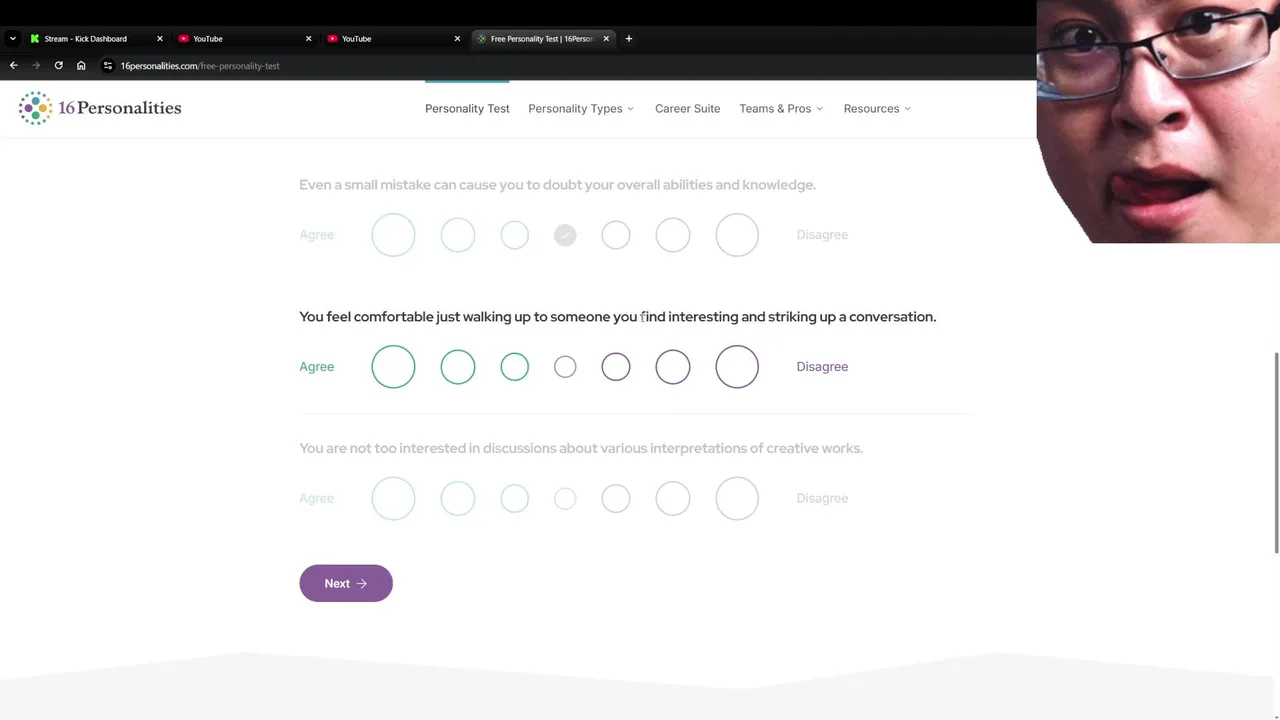Click the purple Next button
This screenshot has height=720, width=1280.
click(x=346, y=584)
